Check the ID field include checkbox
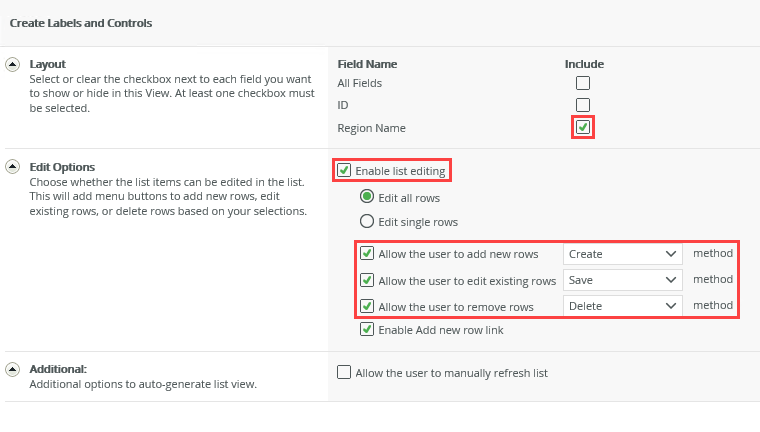760x432 pixels. click(583, 105)
